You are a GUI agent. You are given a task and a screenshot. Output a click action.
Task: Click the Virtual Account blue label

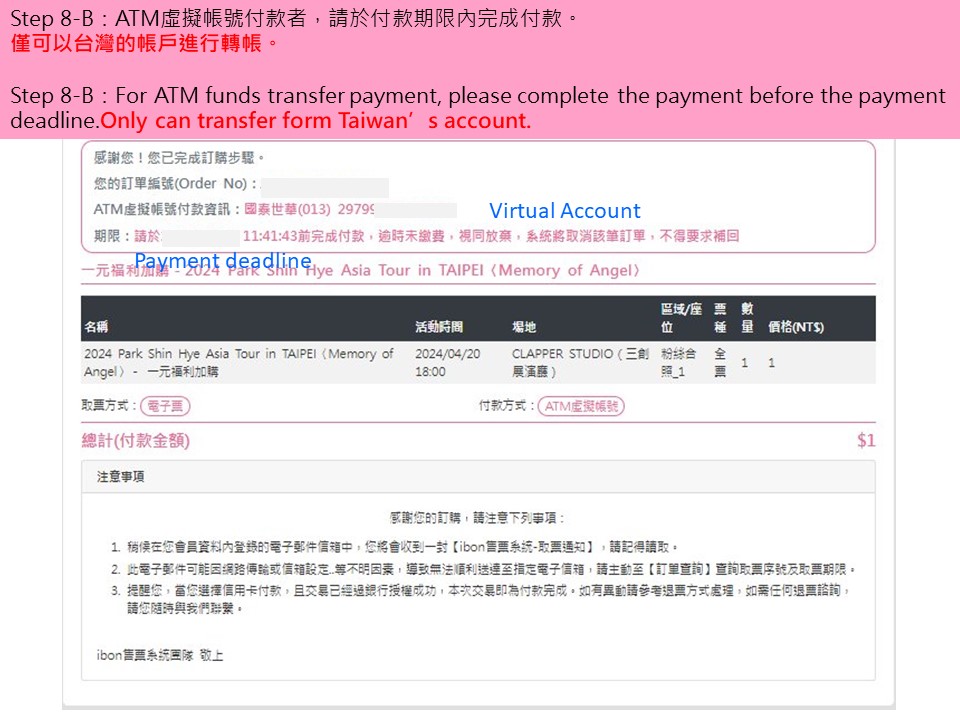pos(564,211)
